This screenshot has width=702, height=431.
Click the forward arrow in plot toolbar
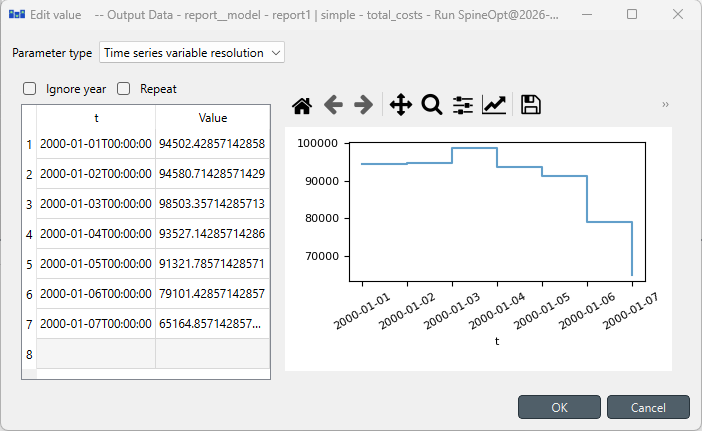364,105
